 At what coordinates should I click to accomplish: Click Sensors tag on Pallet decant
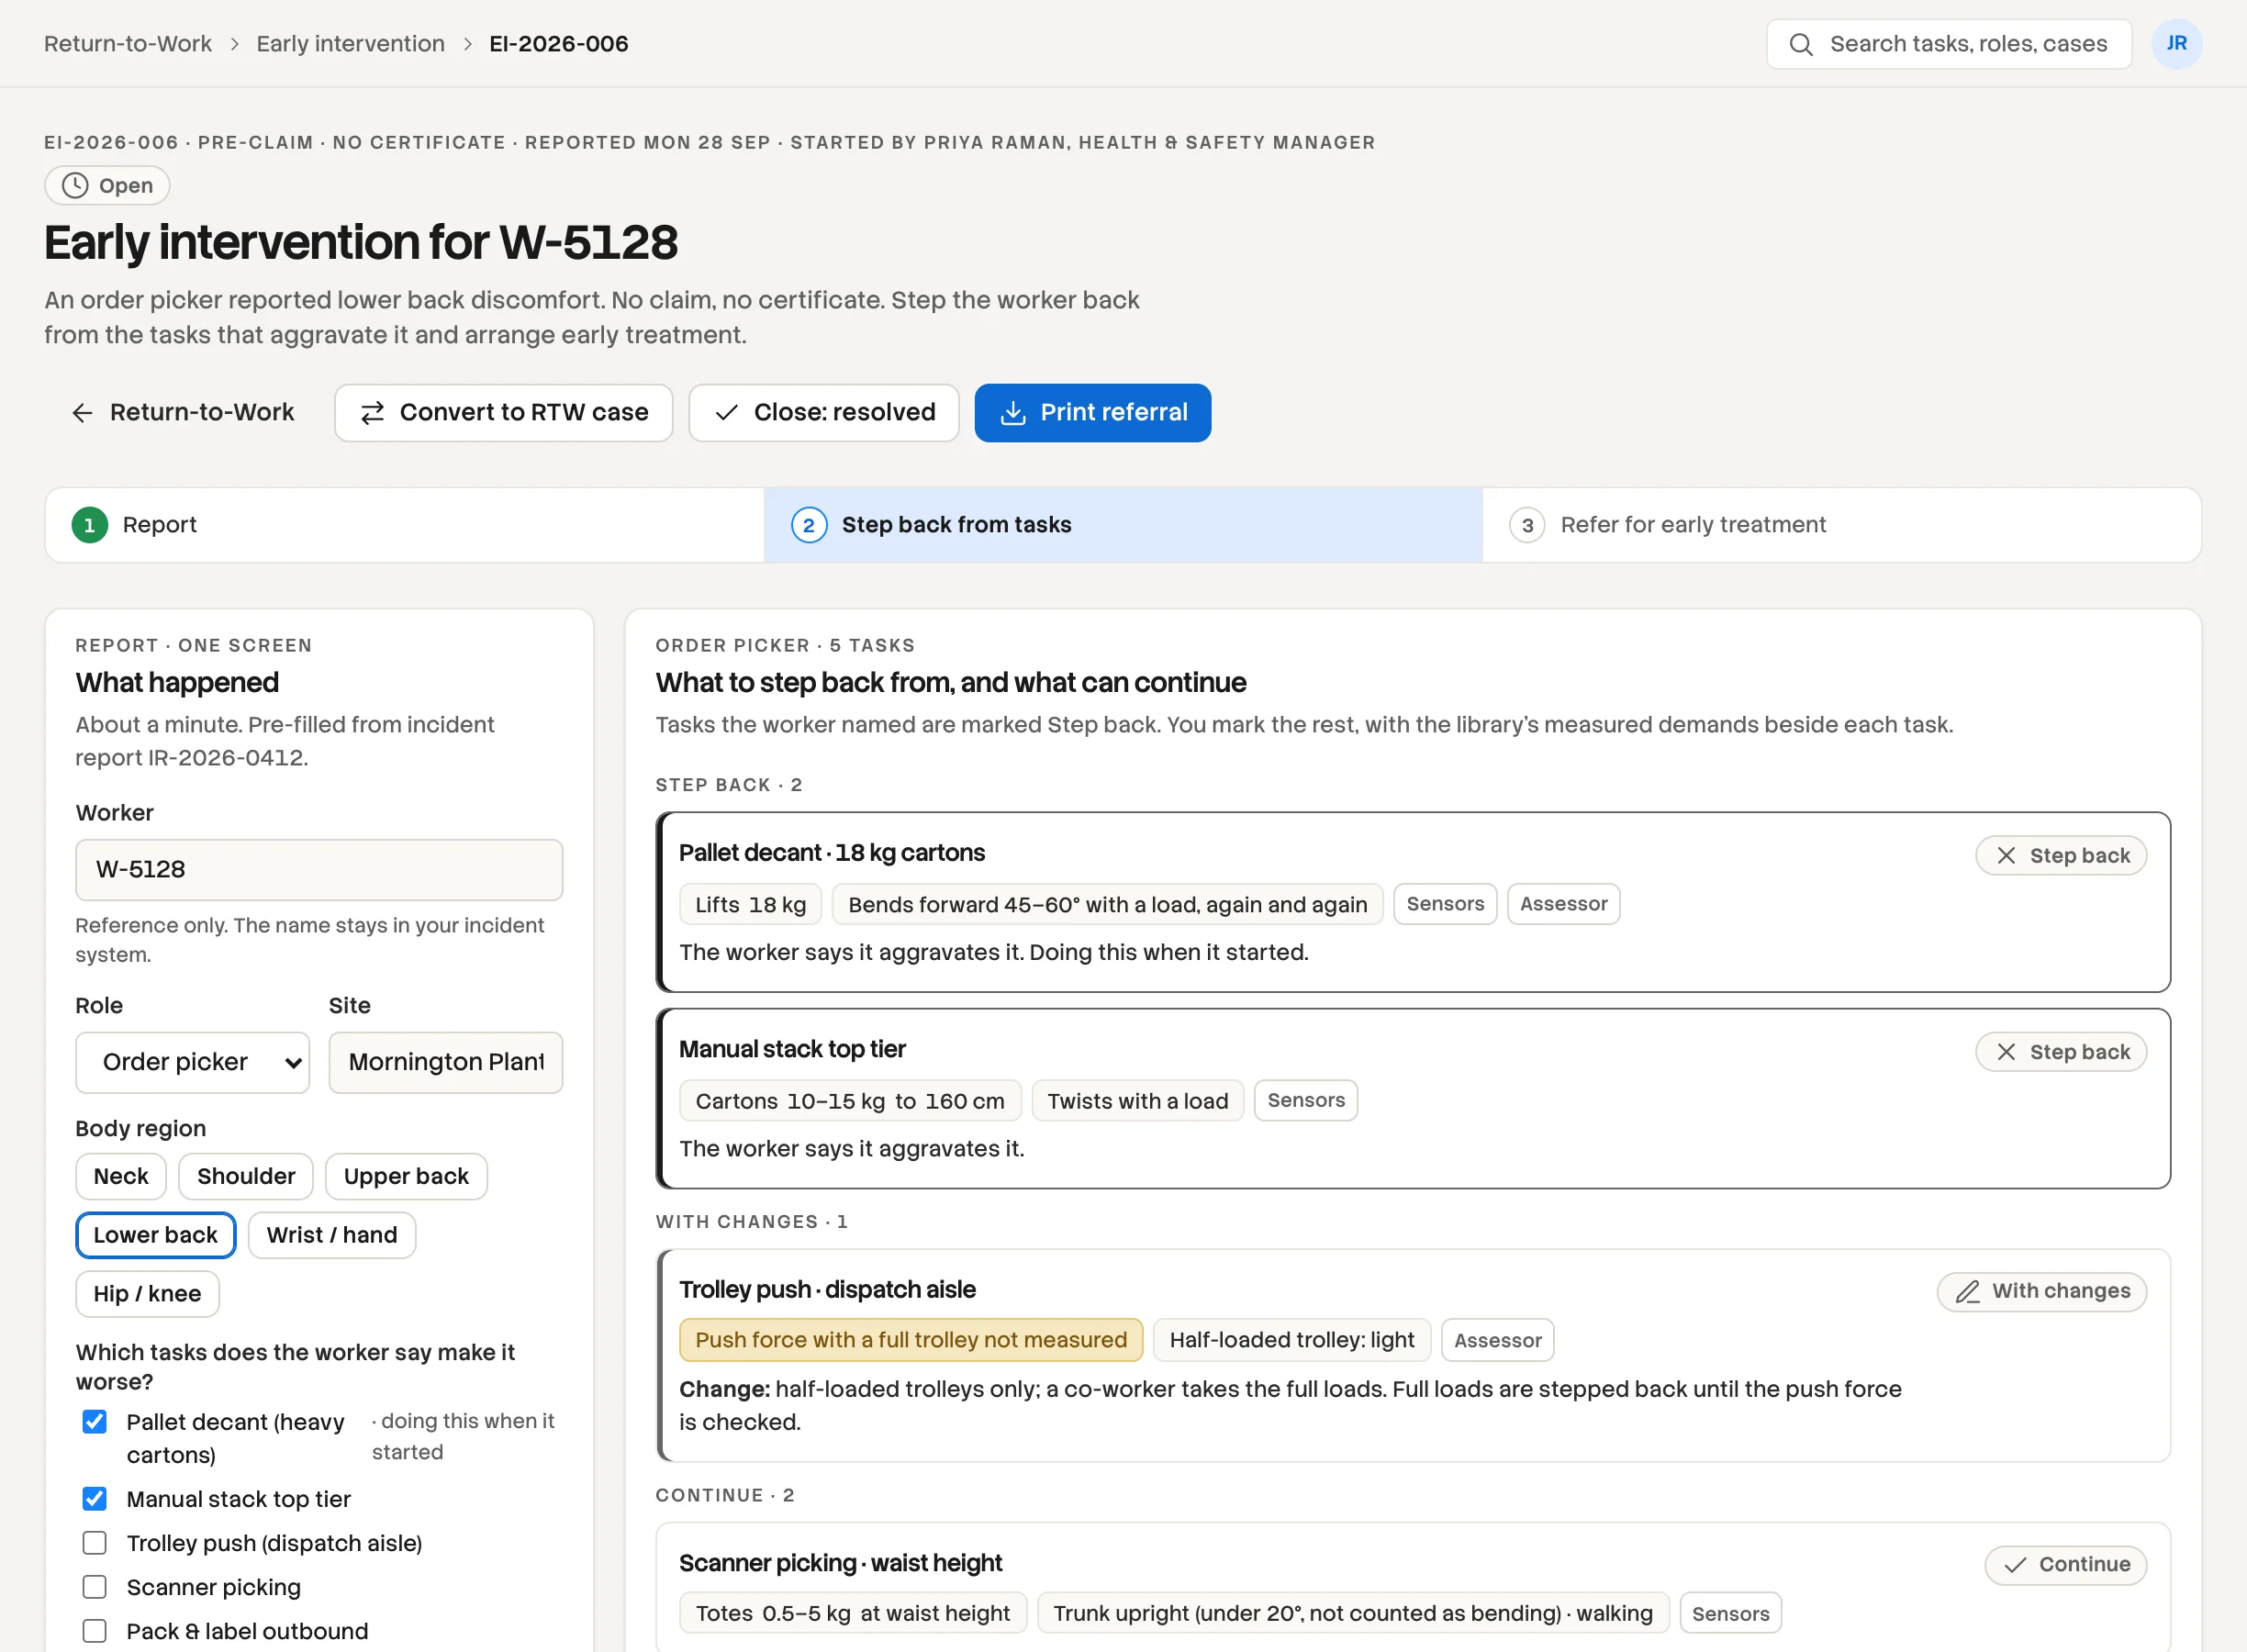(x=1445, y=904)
